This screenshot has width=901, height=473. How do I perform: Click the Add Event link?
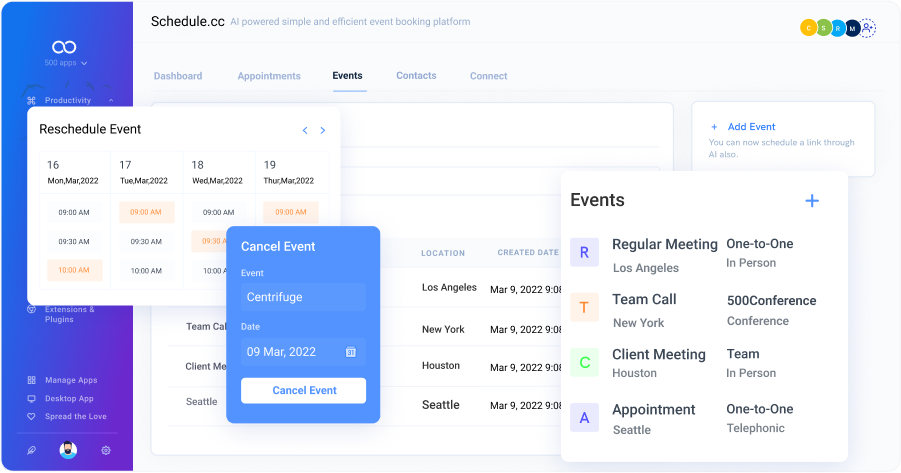[x=751, y=127]
